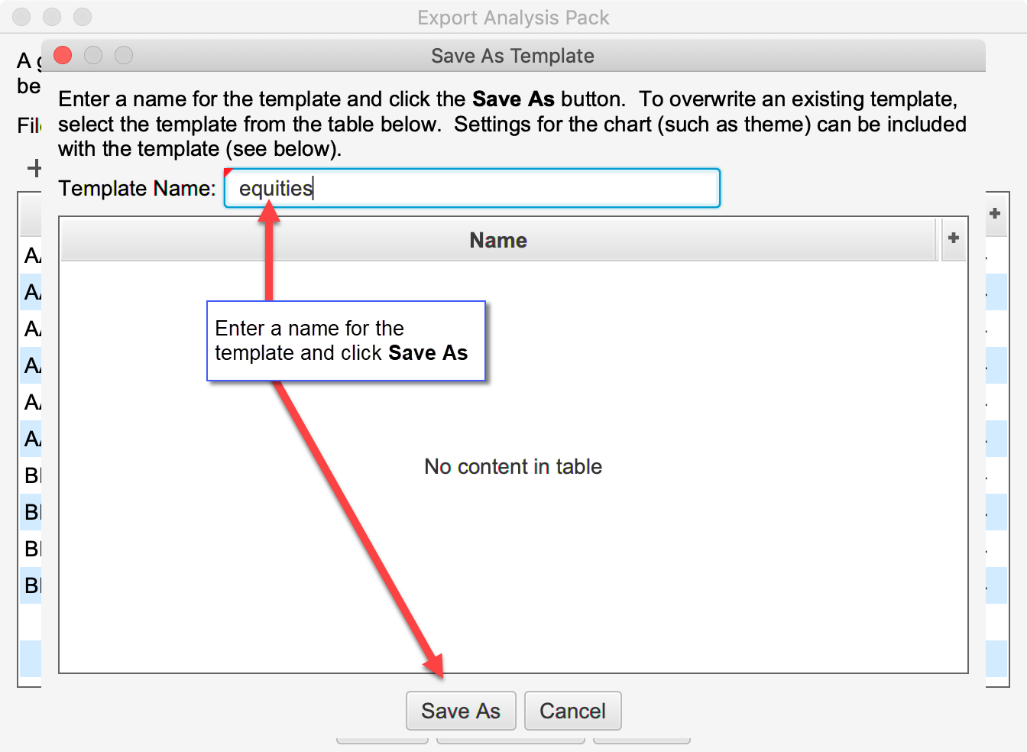Click plus icon on background table's right edge
Screen dimensions: 1027x752
coord(995,213)
